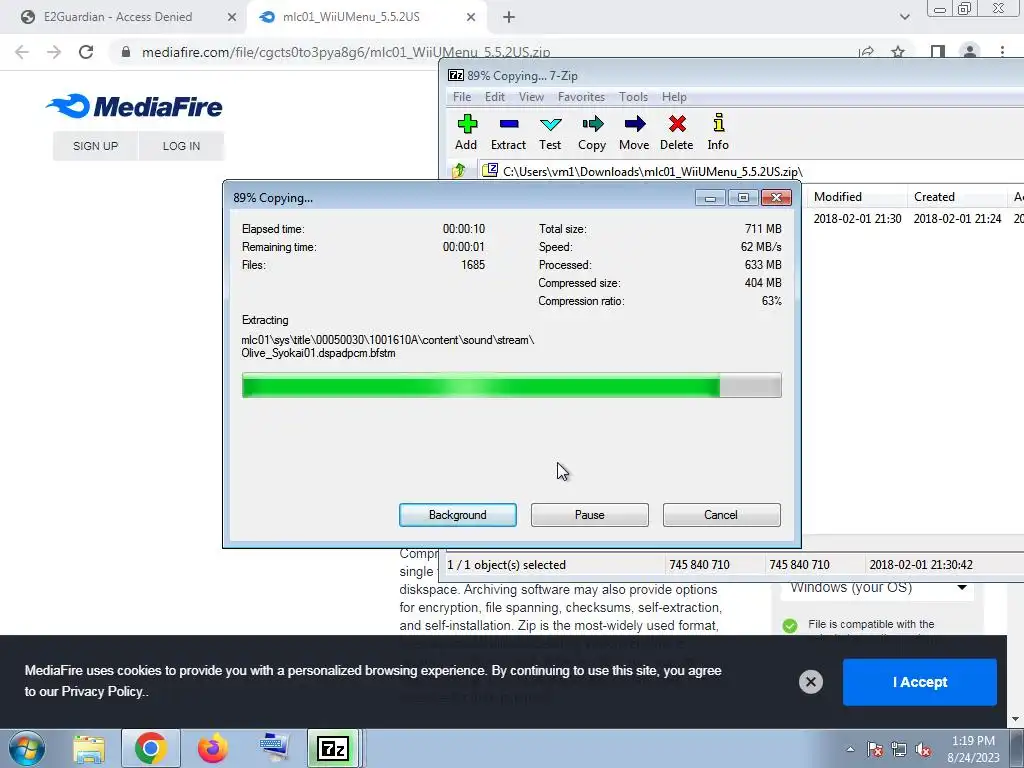Share this page from the address bar
The height and width of the screenshot is (768, 1024).
click(867, 52)
